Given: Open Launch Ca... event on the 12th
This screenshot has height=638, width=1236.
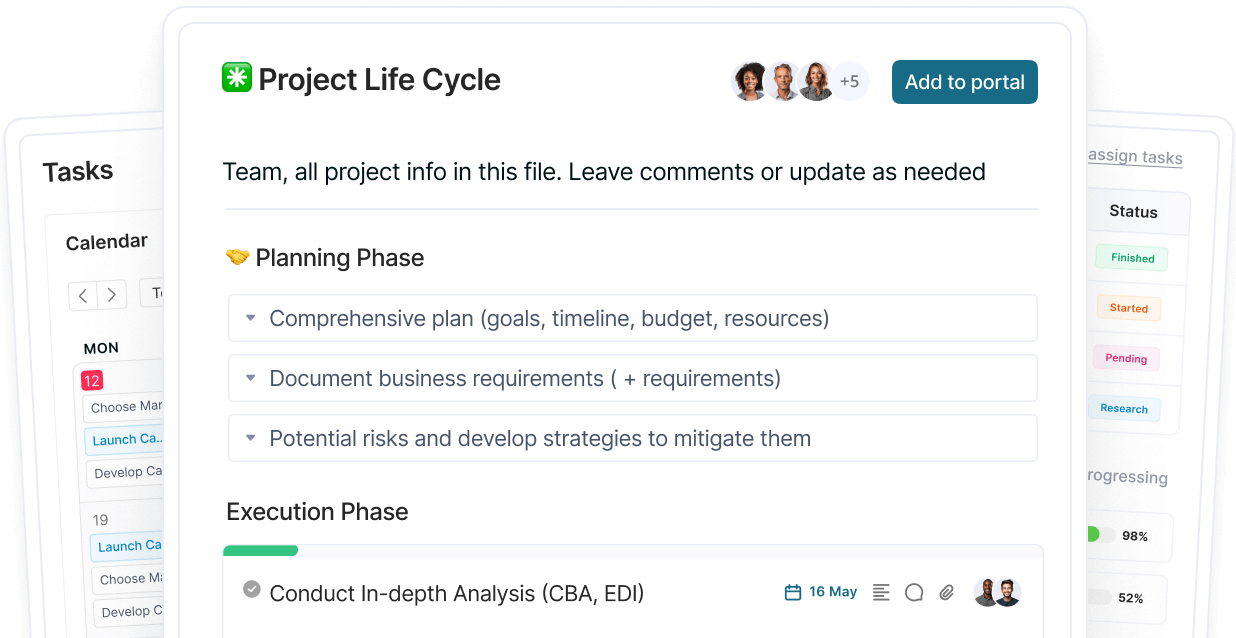Looking at the screenshot, I should click(x=126, y=439).
